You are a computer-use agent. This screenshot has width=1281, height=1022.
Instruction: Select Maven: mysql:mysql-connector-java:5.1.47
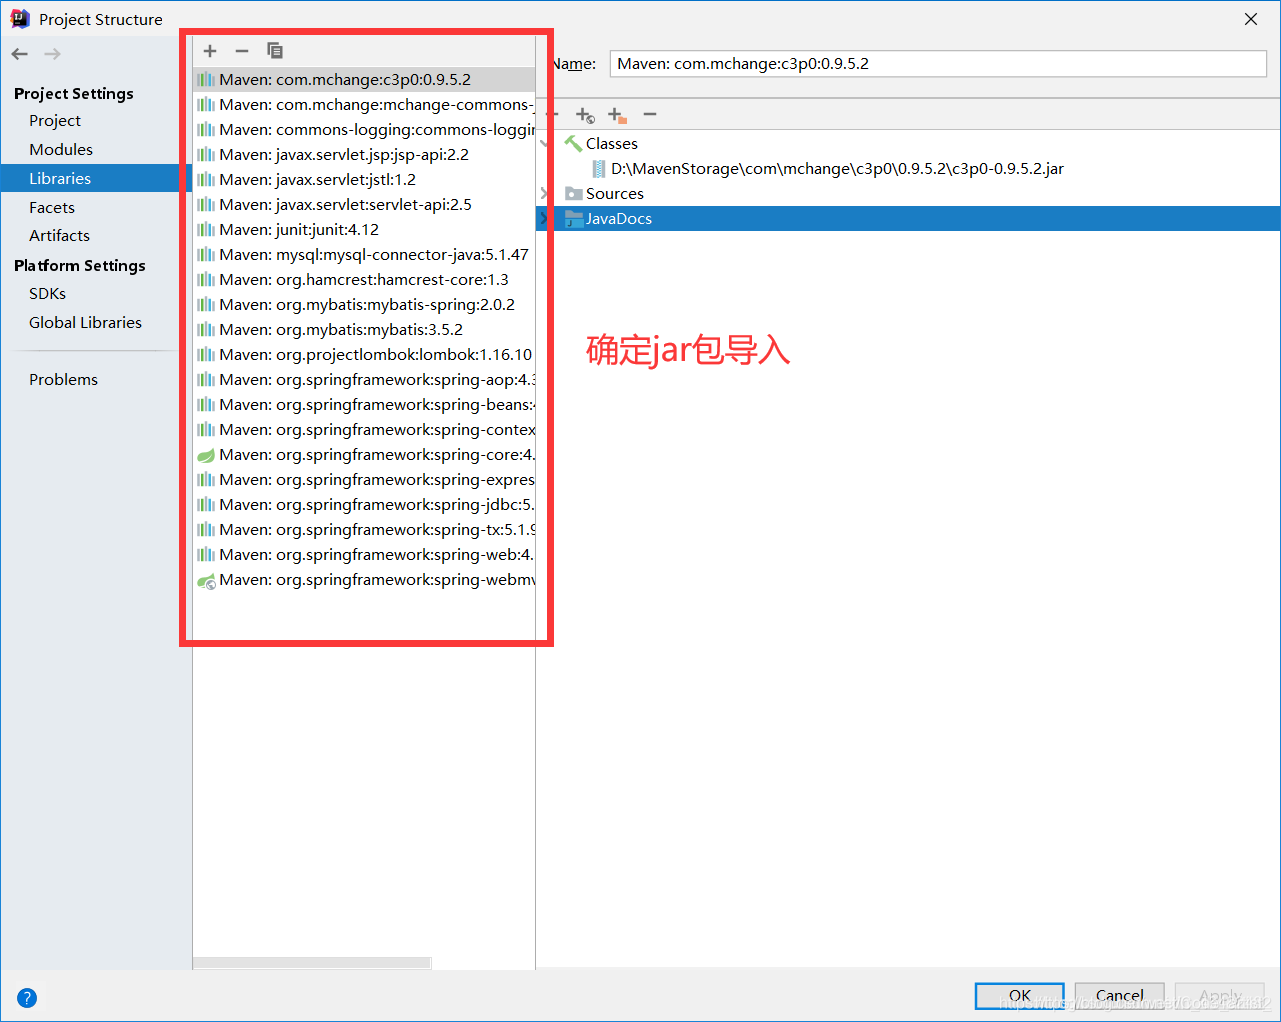(x=364, y=255)
